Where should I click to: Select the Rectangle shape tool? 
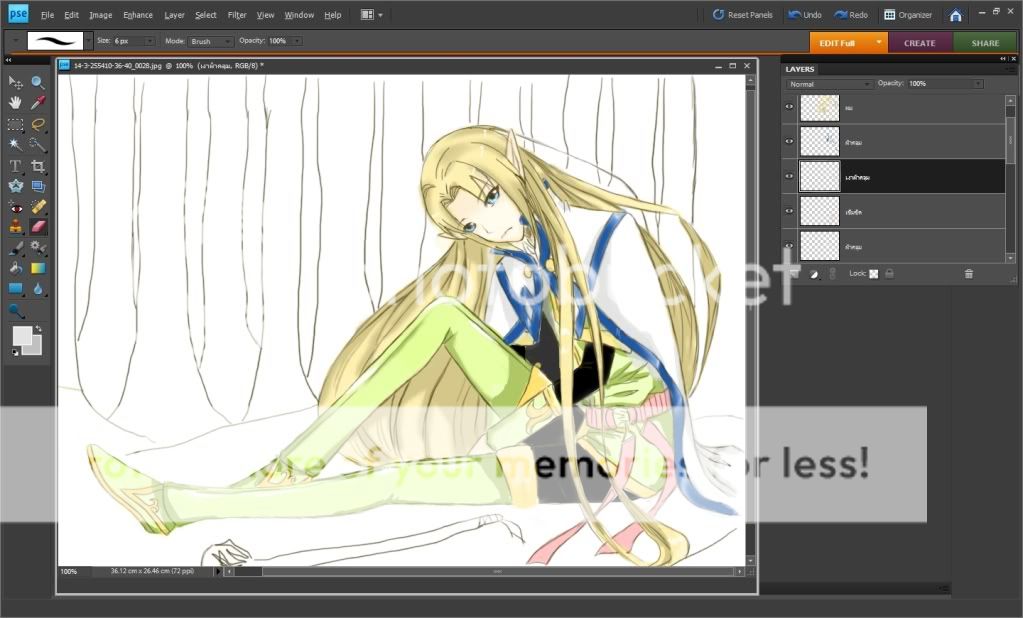click(16, 289)
